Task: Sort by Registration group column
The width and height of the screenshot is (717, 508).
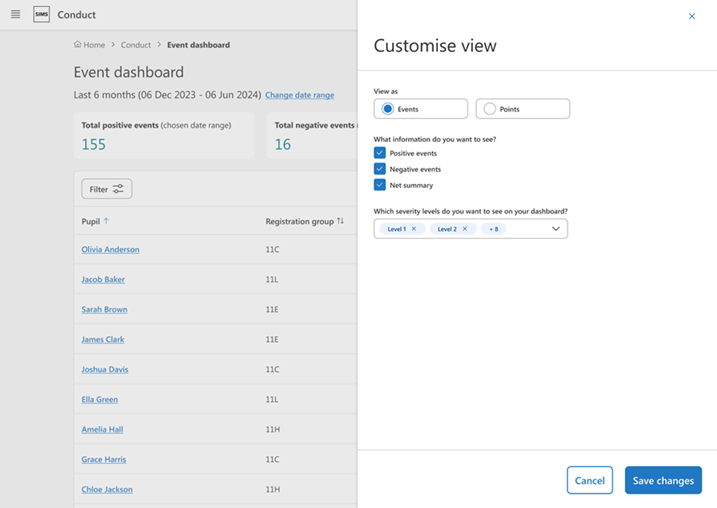Action: coord(340,221)
